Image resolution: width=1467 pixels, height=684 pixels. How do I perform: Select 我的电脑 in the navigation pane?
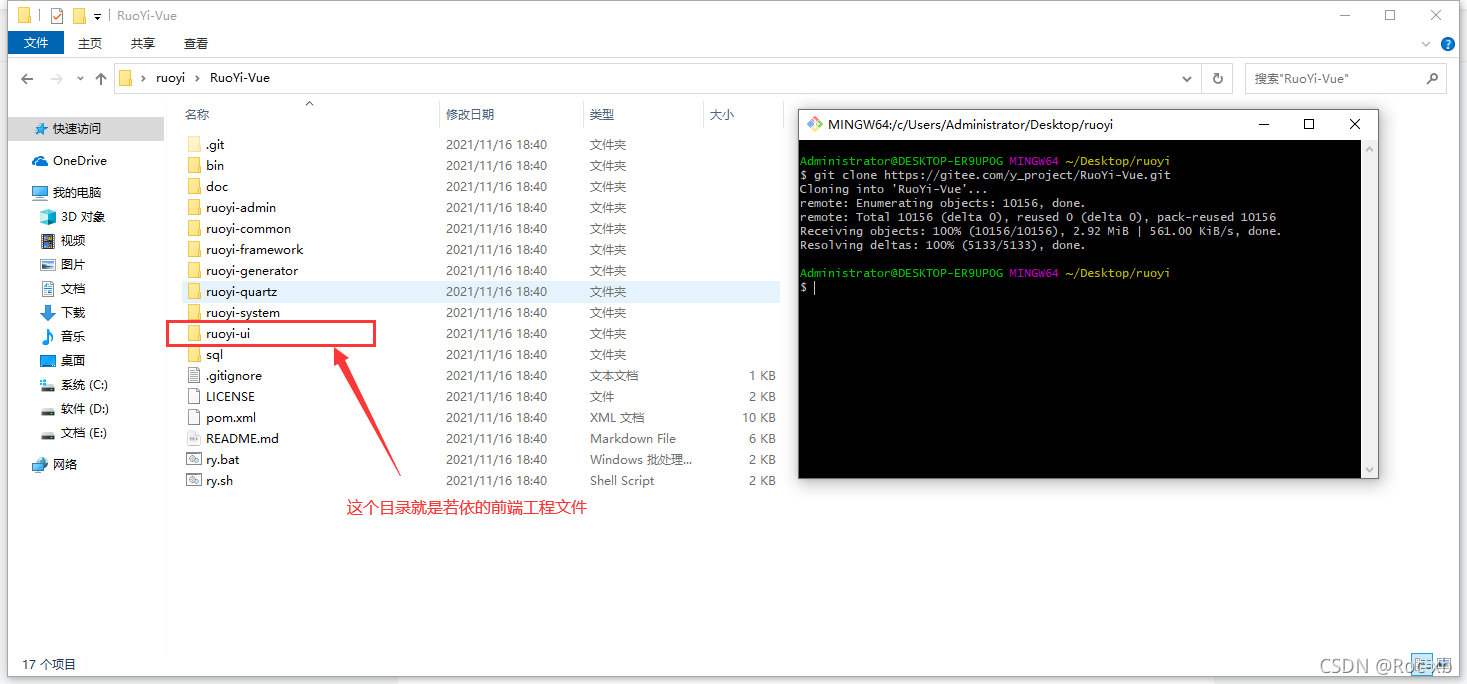[x=77, y=193]
